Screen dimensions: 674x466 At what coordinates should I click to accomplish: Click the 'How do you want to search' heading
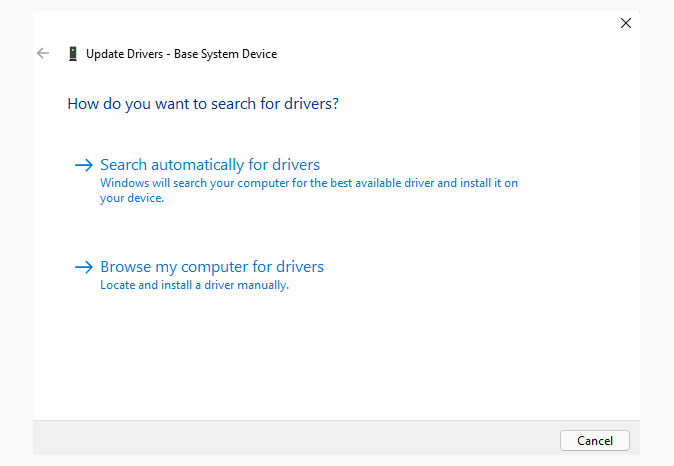coord(202,103)
